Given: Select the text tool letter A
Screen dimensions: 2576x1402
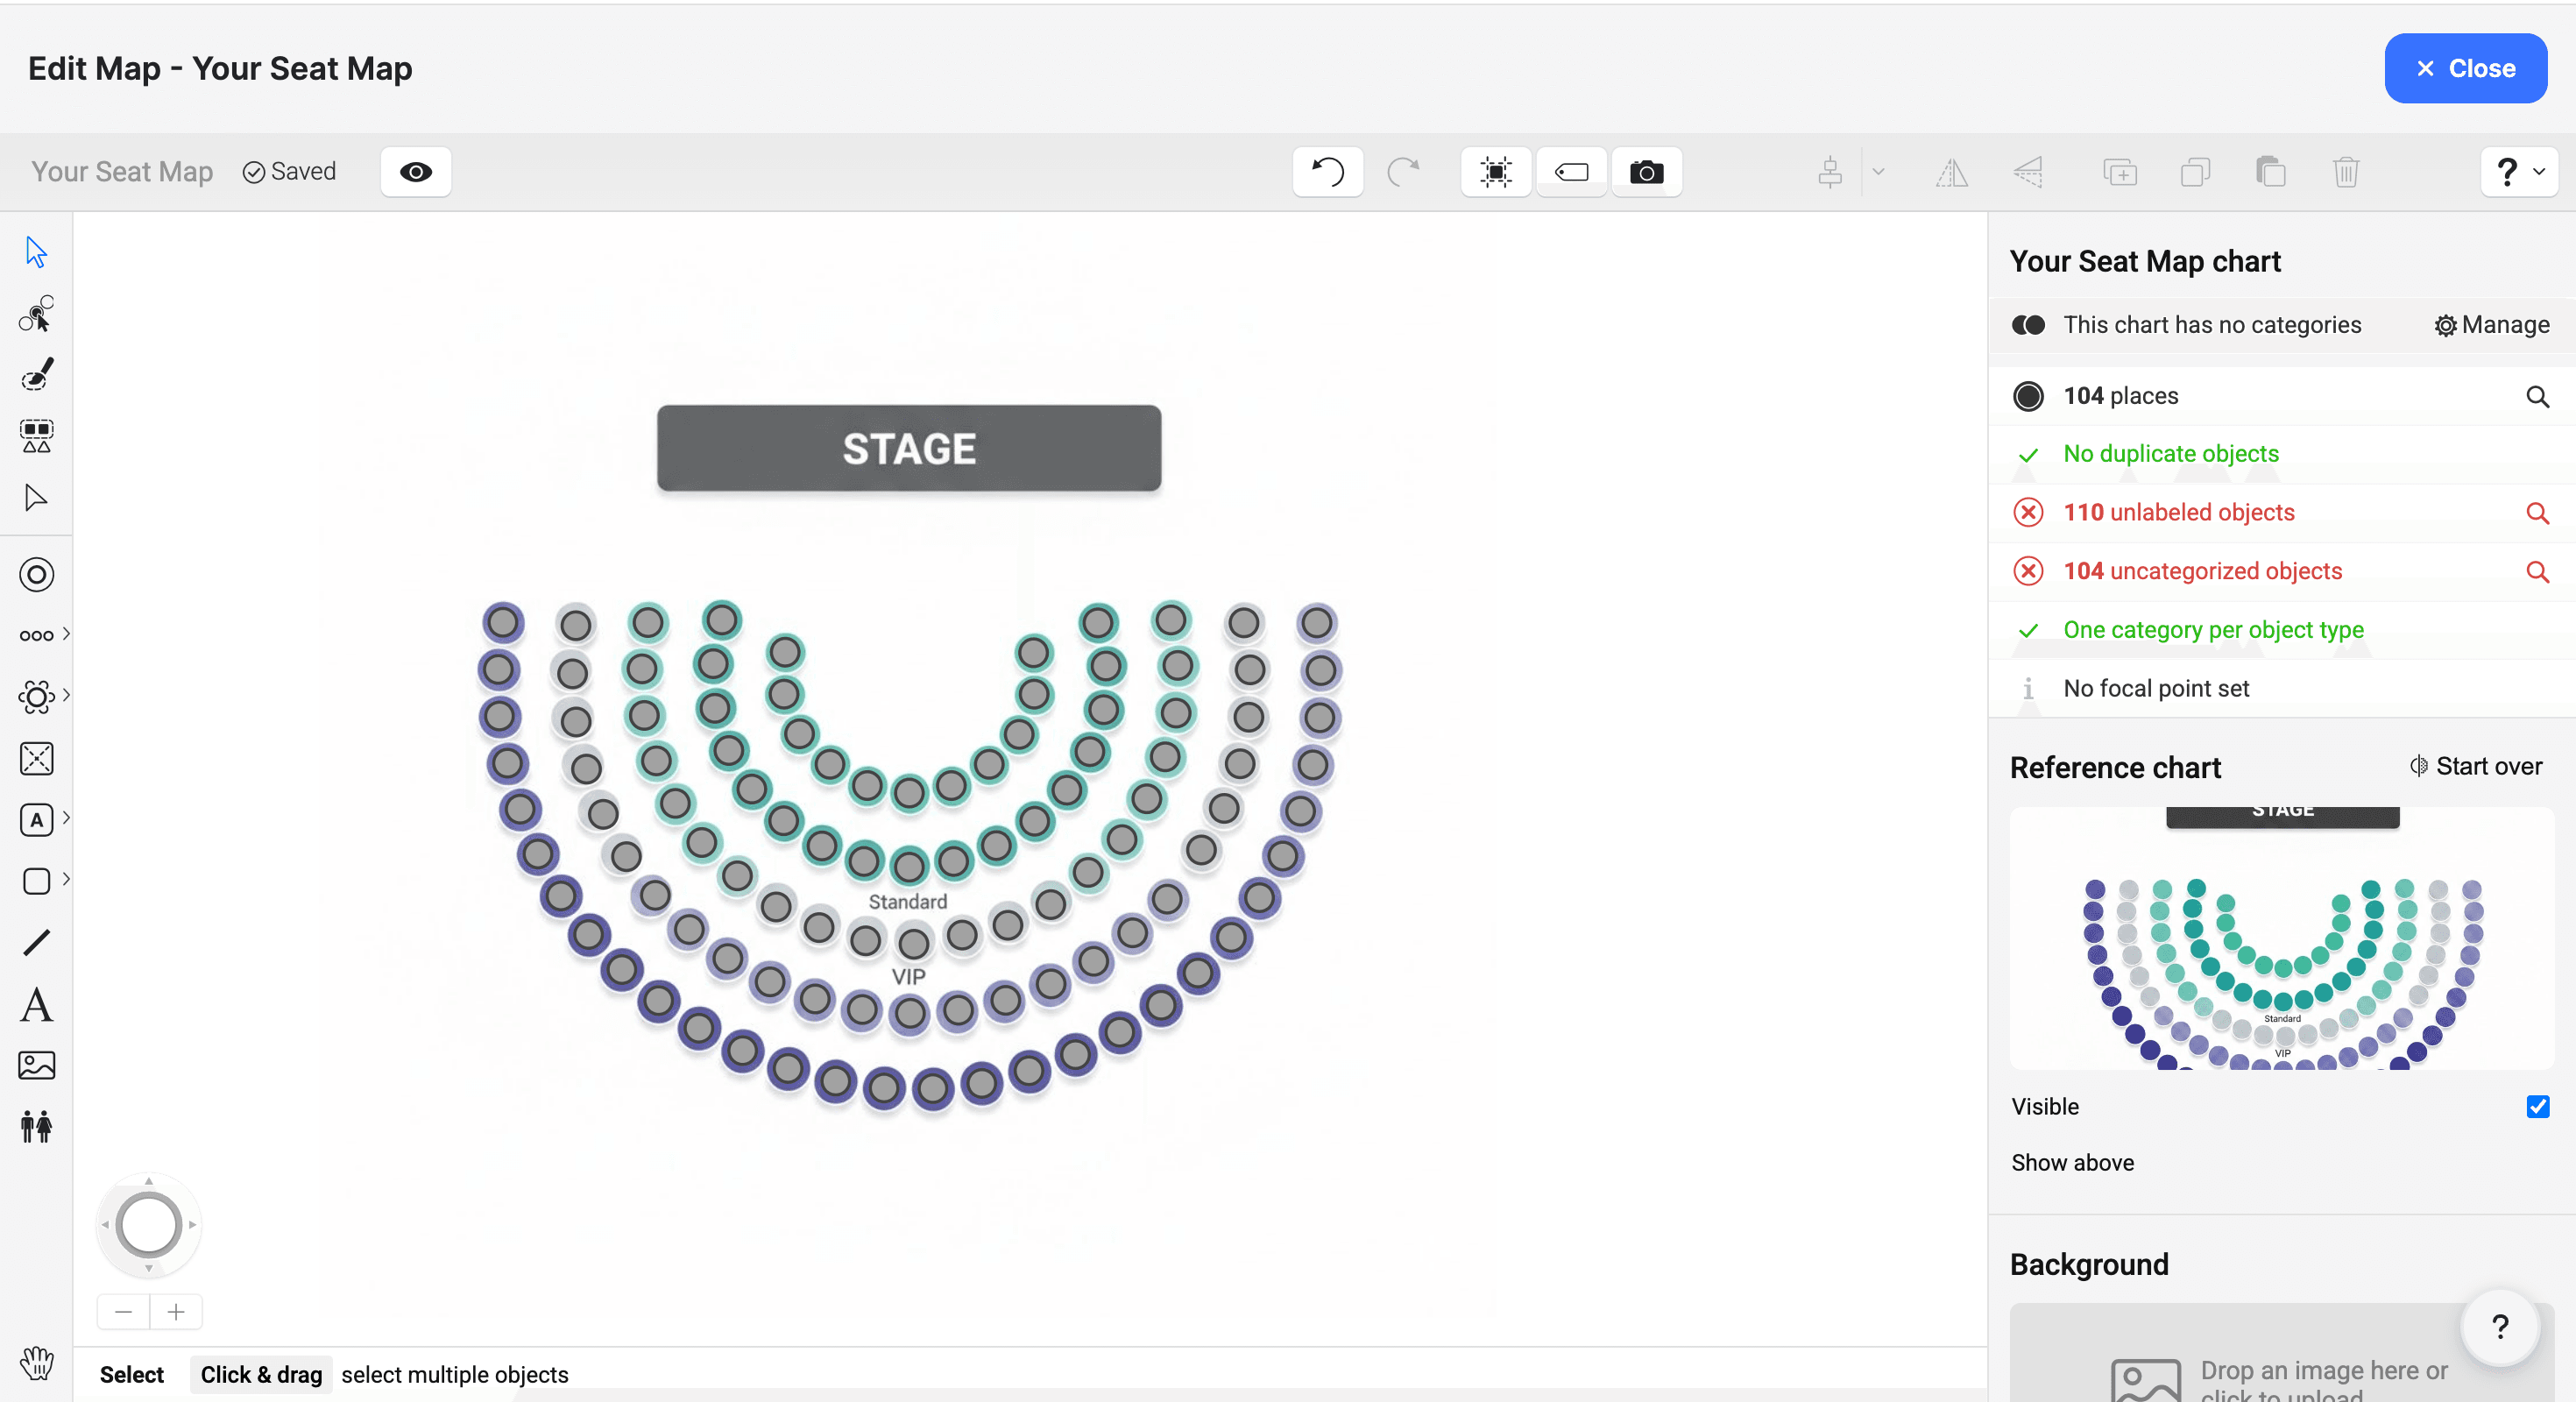Looking at the screenshot, I should tap(36, 1004).
